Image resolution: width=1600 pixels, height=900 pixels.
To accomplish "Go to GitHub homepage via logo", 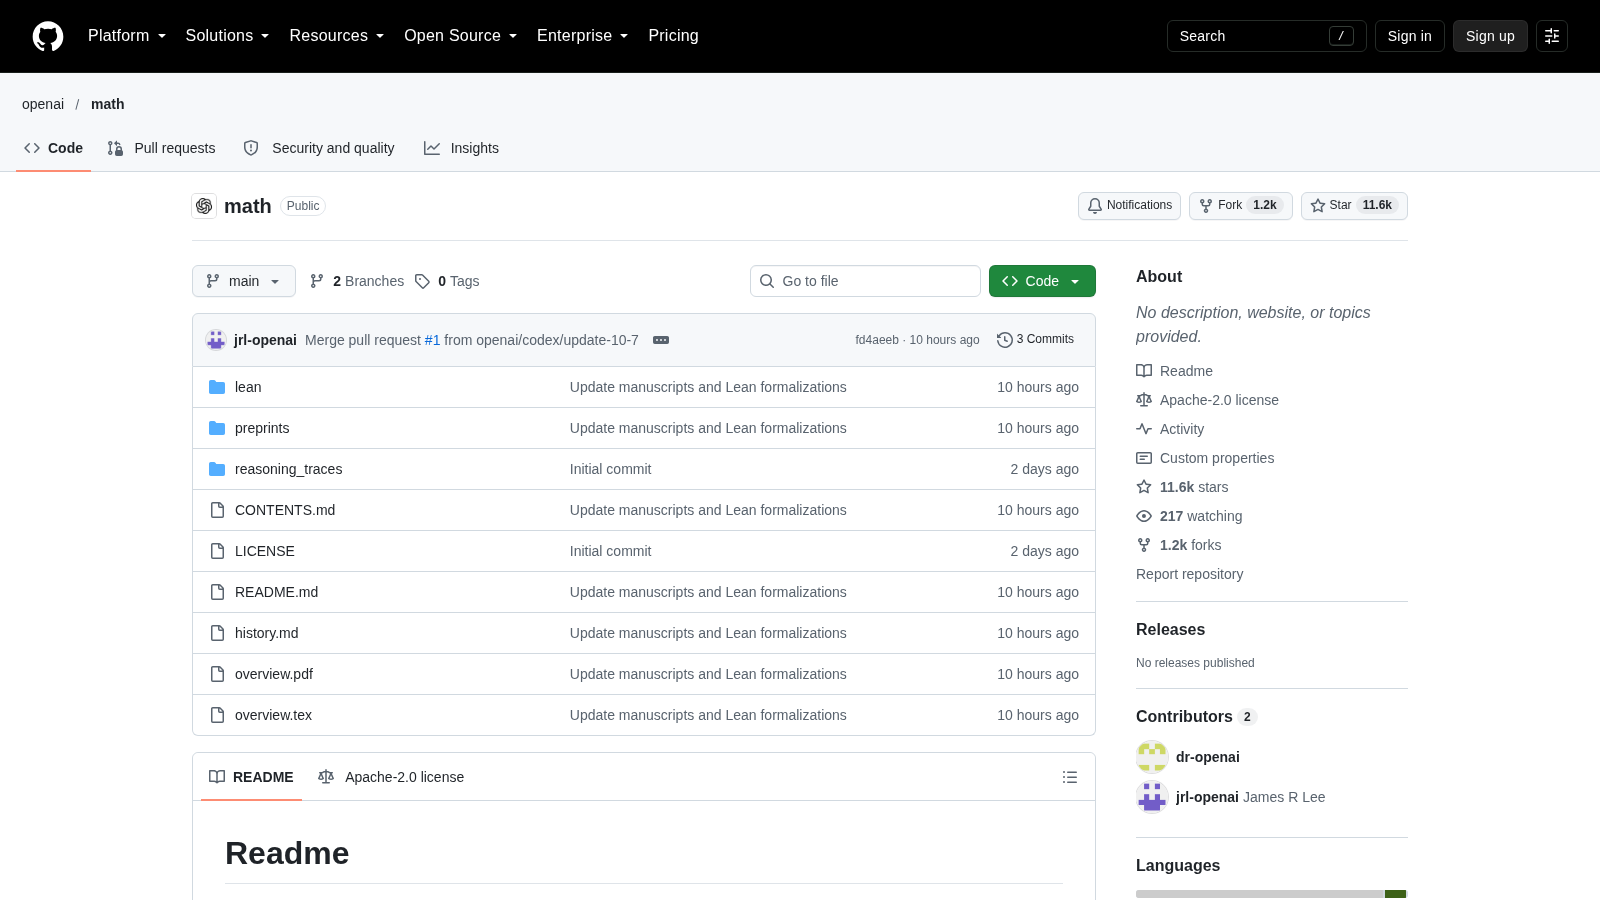I will pyautogui.click(x=48, y=36).
